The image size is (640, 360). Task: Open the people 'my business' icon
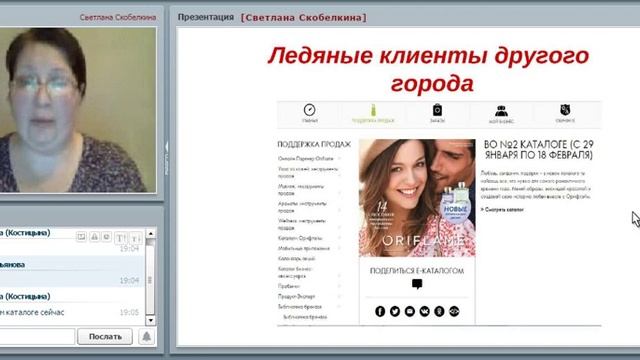(x=501, y=111)
